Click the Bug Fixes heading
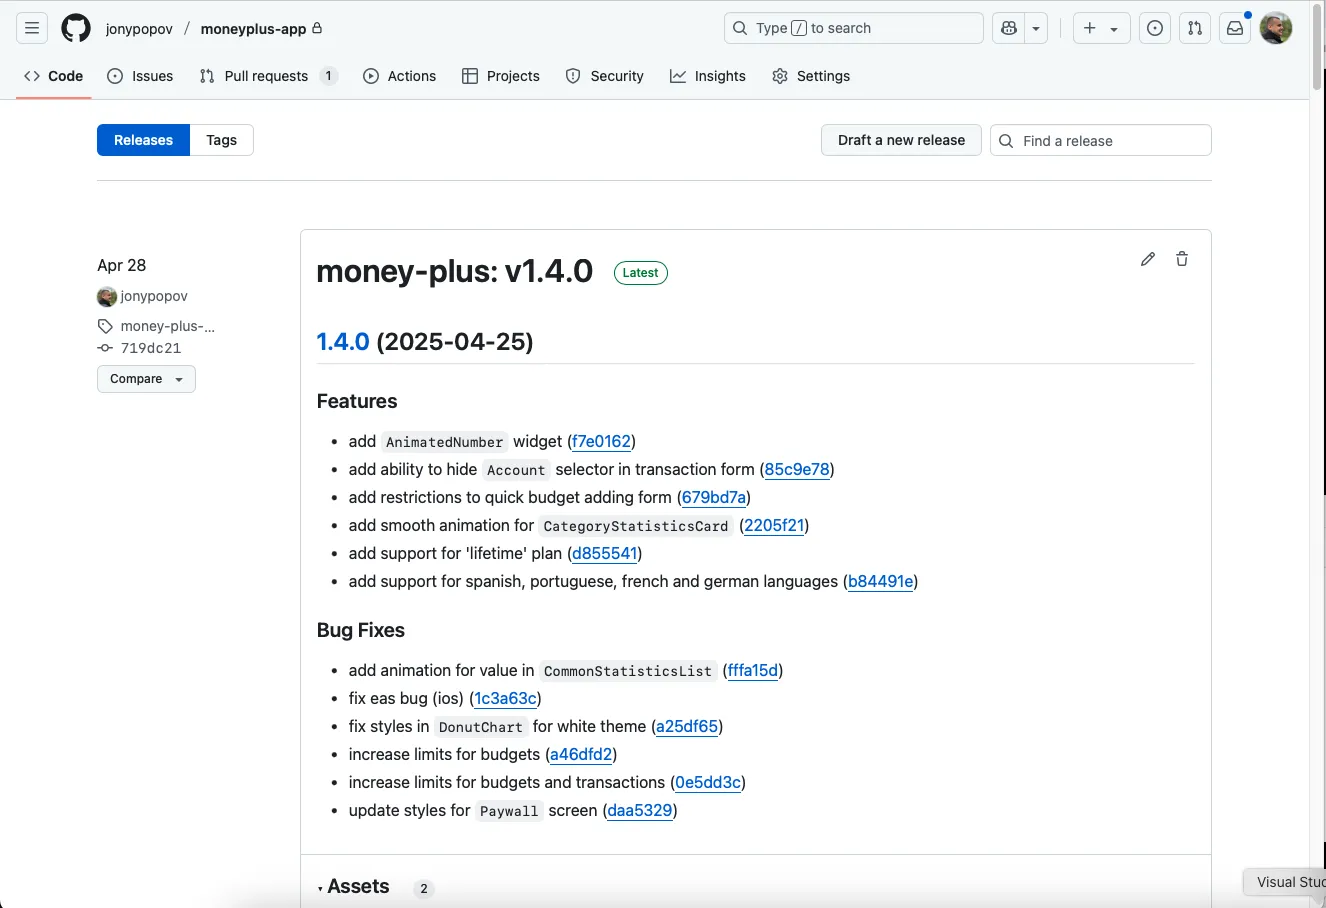This screenshot has width=1326, height=908. click(361, 630)
